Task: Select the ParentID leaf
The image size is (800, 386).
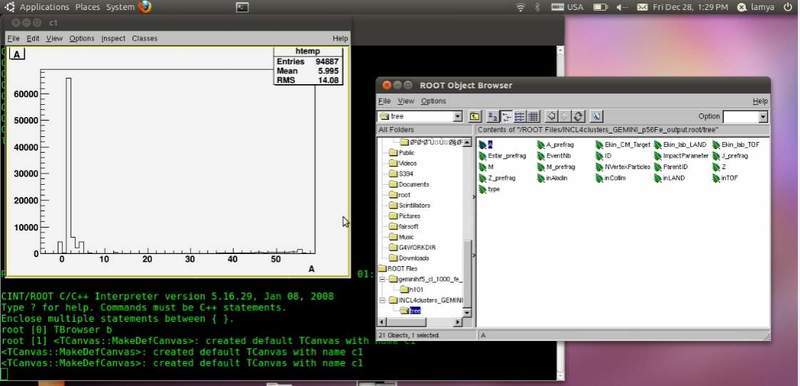Action: click(671, 167)
